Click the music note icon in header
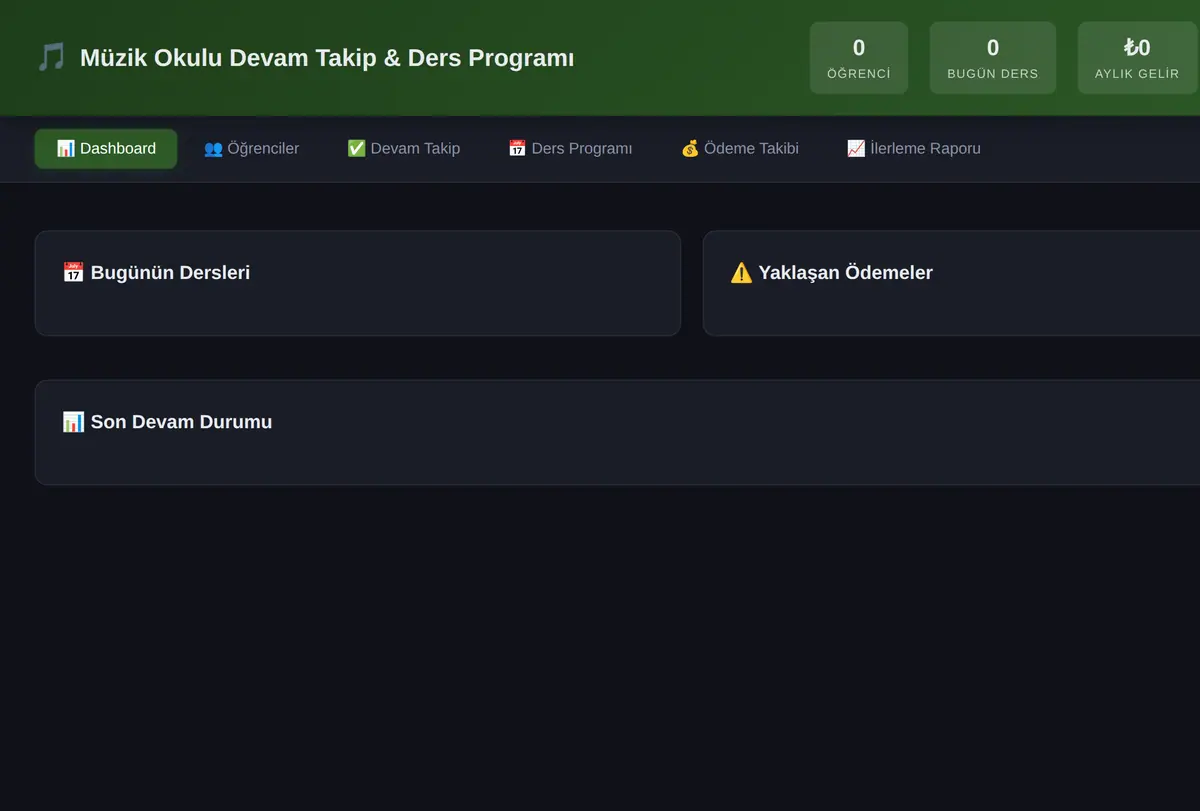The height and width of the screenshot is (811, 1200). coord(51,57)
